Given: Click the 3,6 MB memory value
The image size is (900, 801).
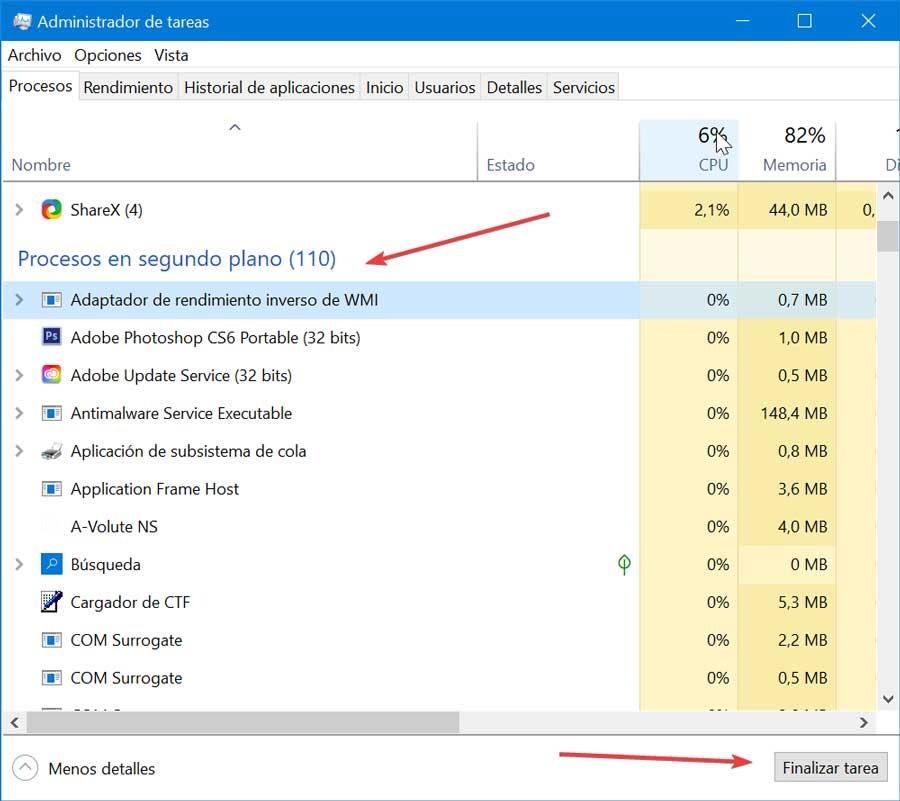Looking at the screenshot, I should tap(802, 489).
